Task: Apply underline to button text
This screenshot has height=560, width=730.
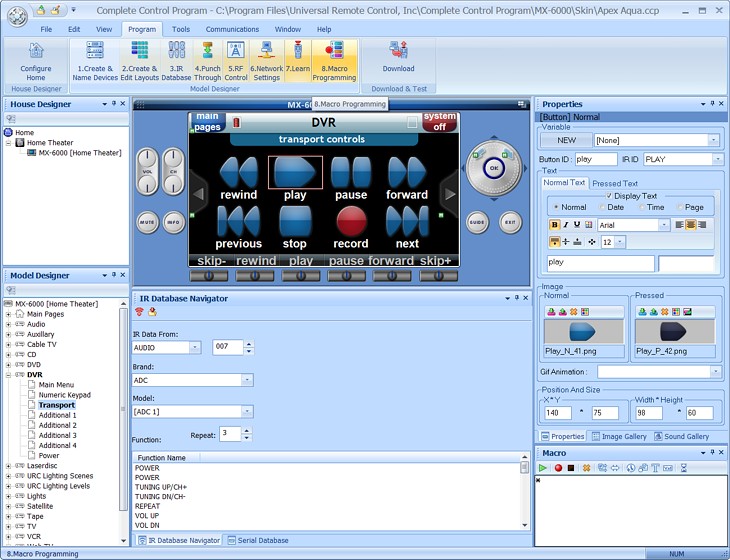Action: click(x=577, y=225)
